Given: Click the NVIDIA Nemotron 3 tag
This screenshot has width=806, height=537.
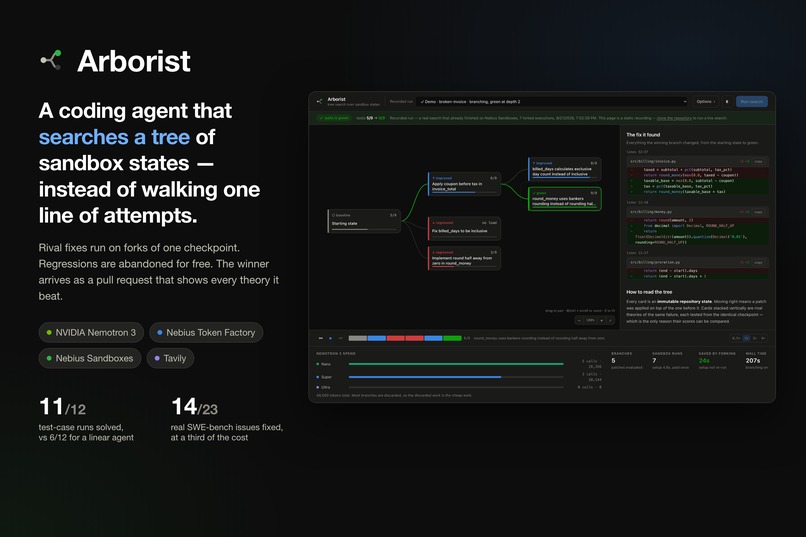Looking at the screenshot, I should [x=90, y=332].
